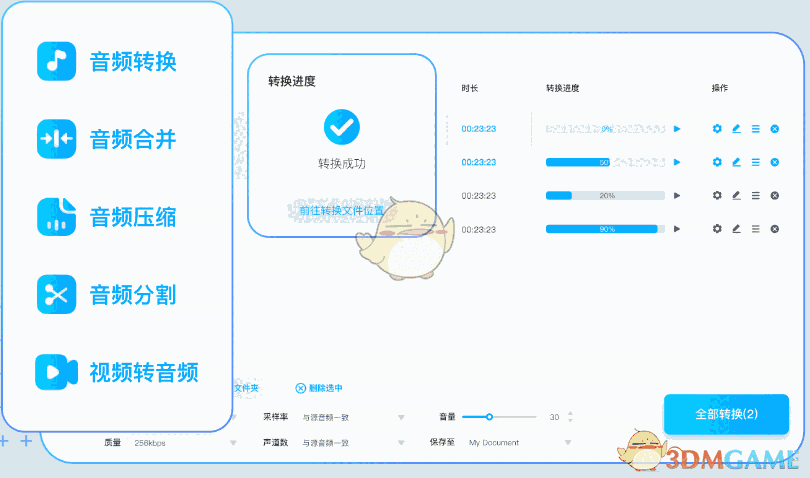This screenshot has height=478, width=810.
Task: Click the 转换进度 progress column header
Action: point(563,88)
